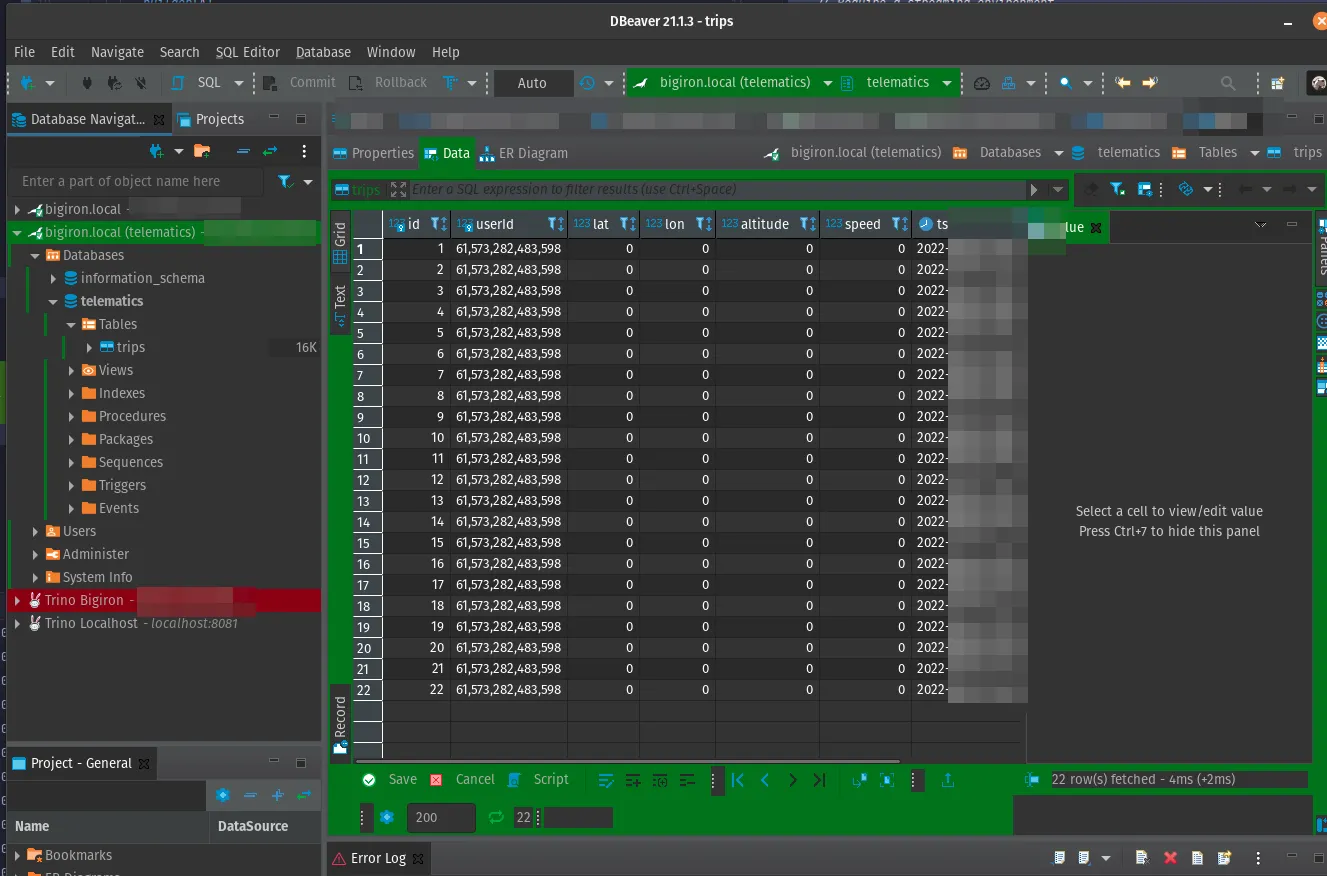This screenshot has height=876, width=1327.
Task: Open transaction log clock icon
Action: pos(587,83)
